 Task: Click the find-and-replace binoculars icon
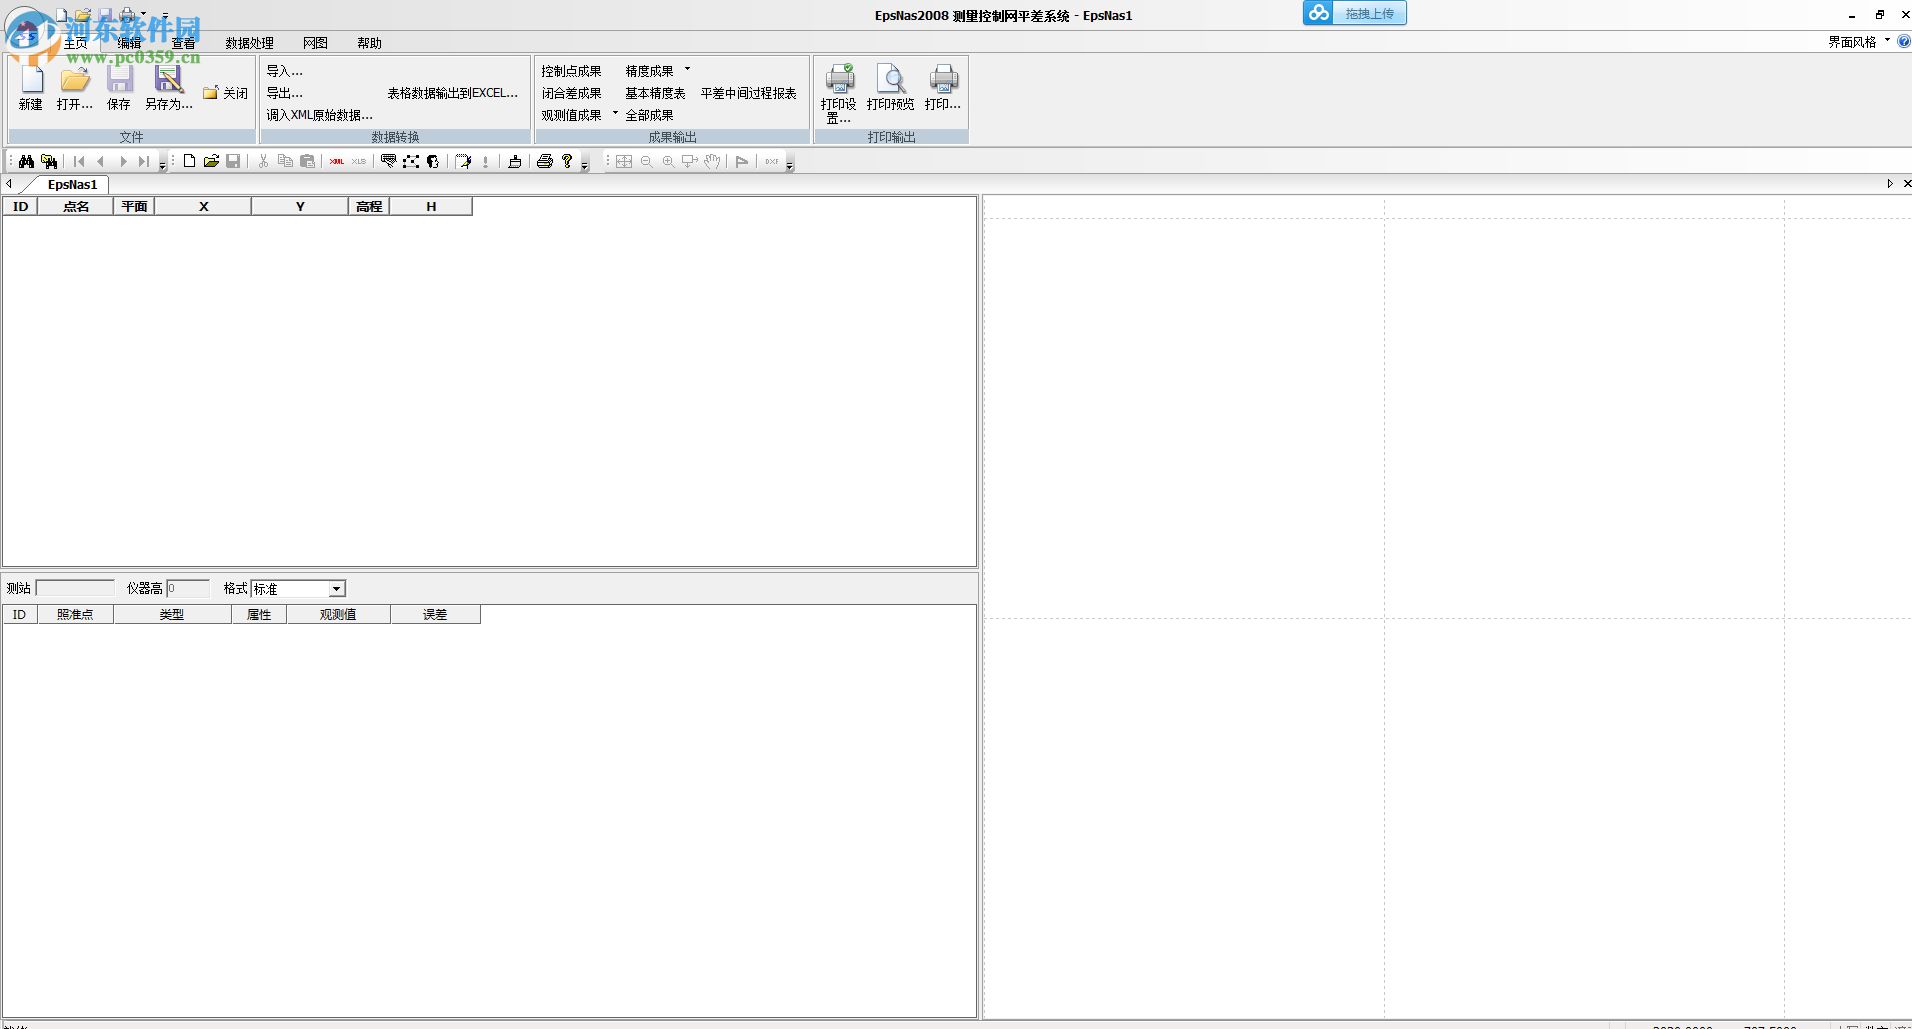pyautogui.click(x=49, y=161)
